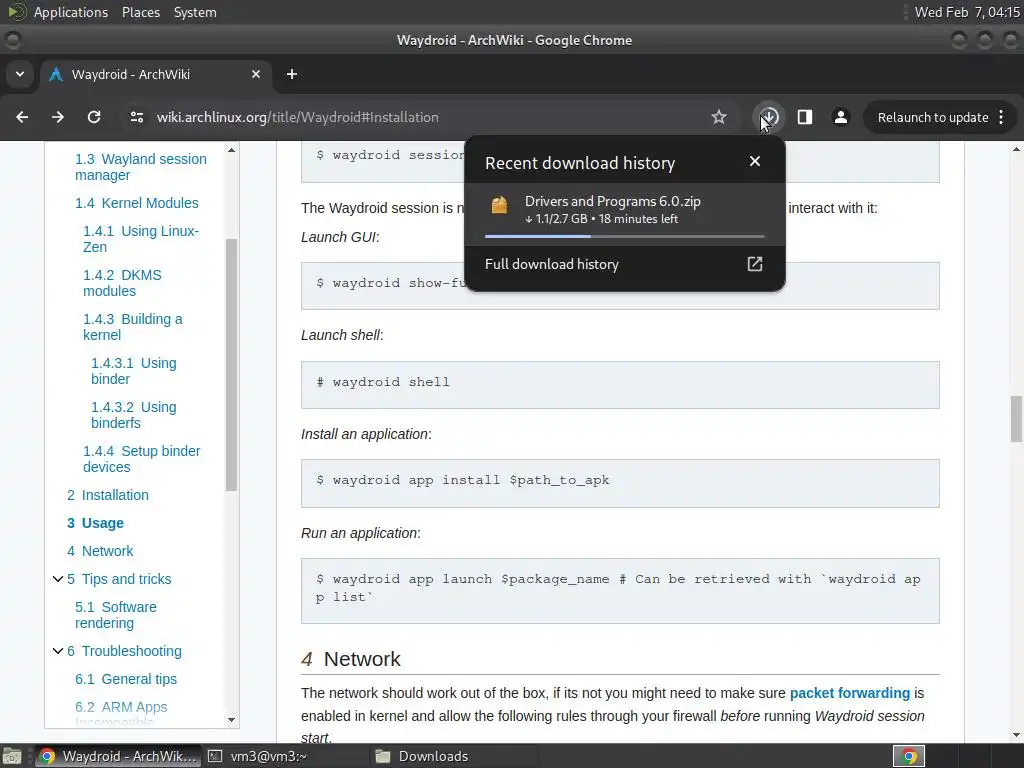Close the Recent download history popup
Image resolution: width=1024 pixels, height=768 pixels.
pos(755,161)
